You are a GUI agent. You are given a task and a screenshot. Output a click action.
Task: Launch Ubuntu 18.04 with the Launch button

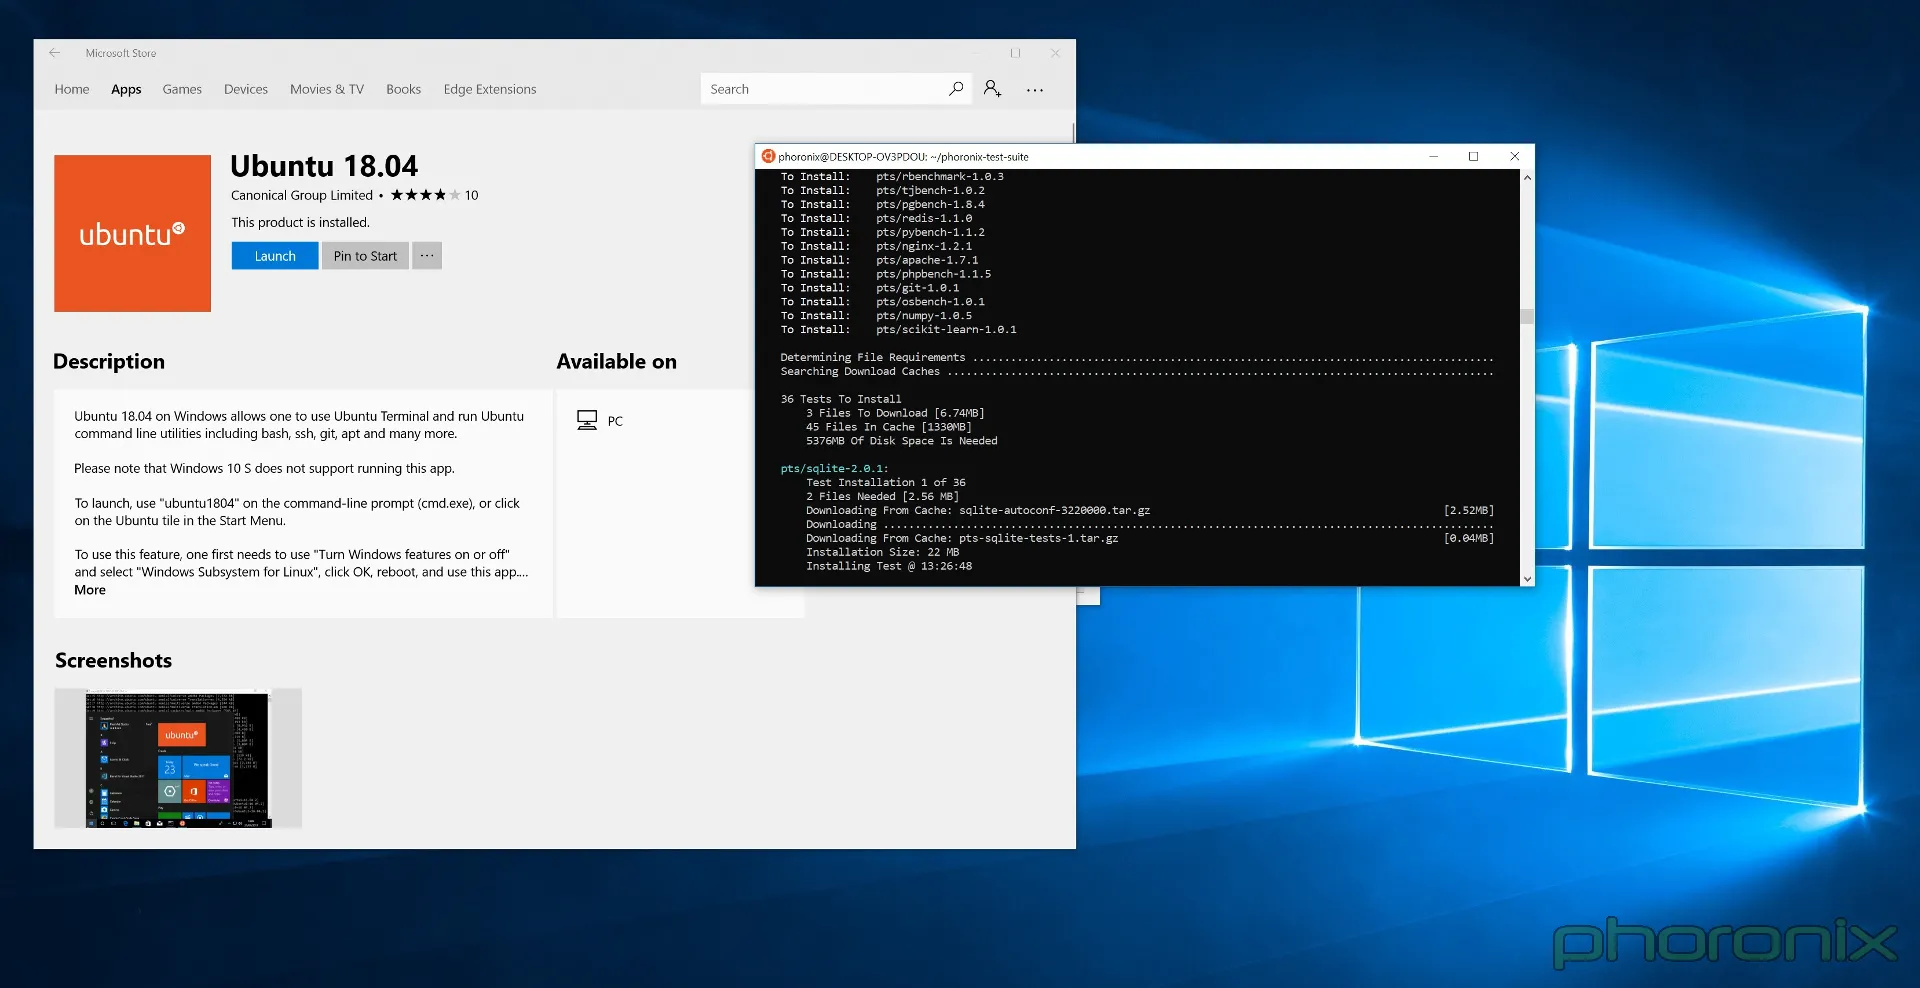(x=275, y=256)
